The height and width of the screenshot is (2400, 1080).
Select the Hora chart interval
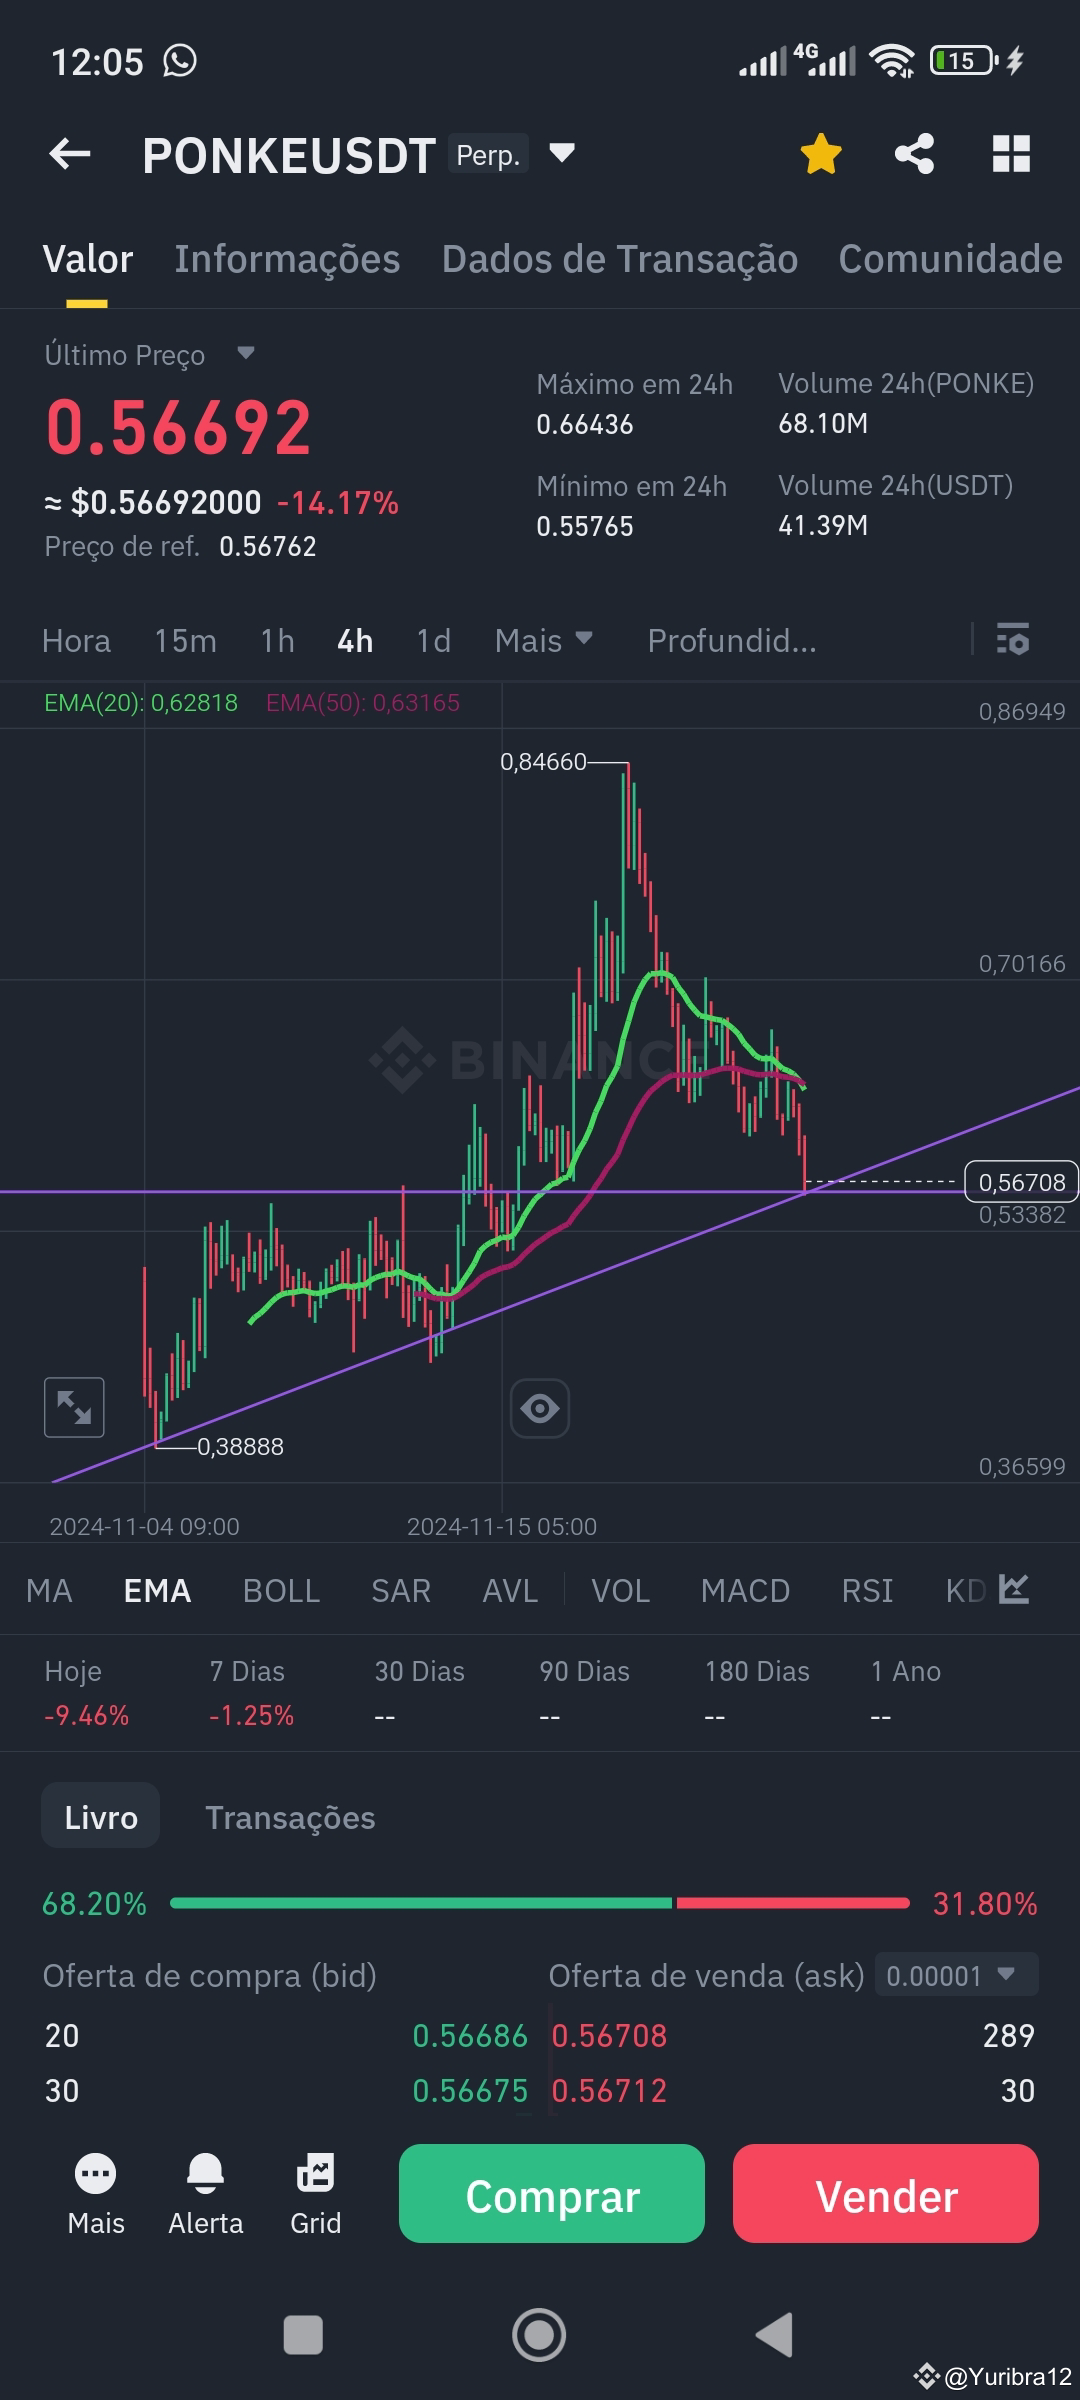pos(76,641)
